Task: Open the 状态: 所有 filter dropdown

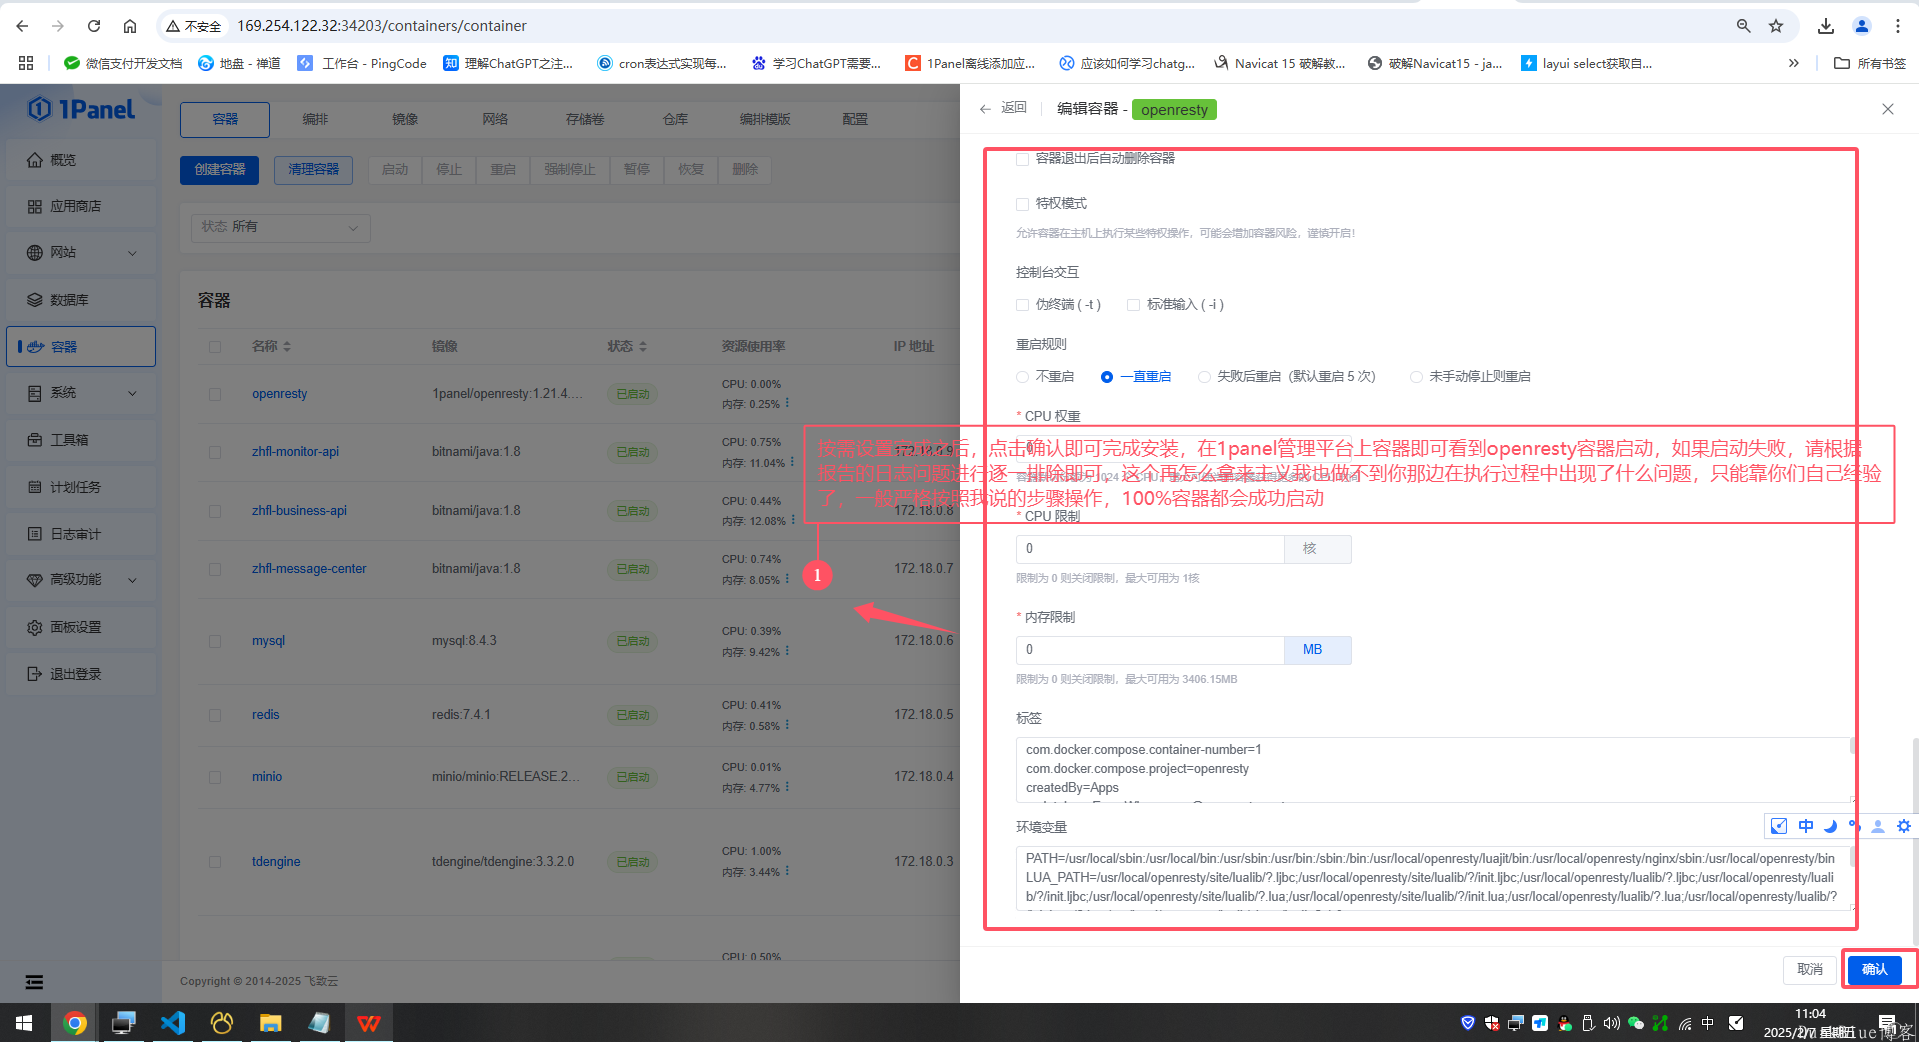Action: tap(280, 227)
